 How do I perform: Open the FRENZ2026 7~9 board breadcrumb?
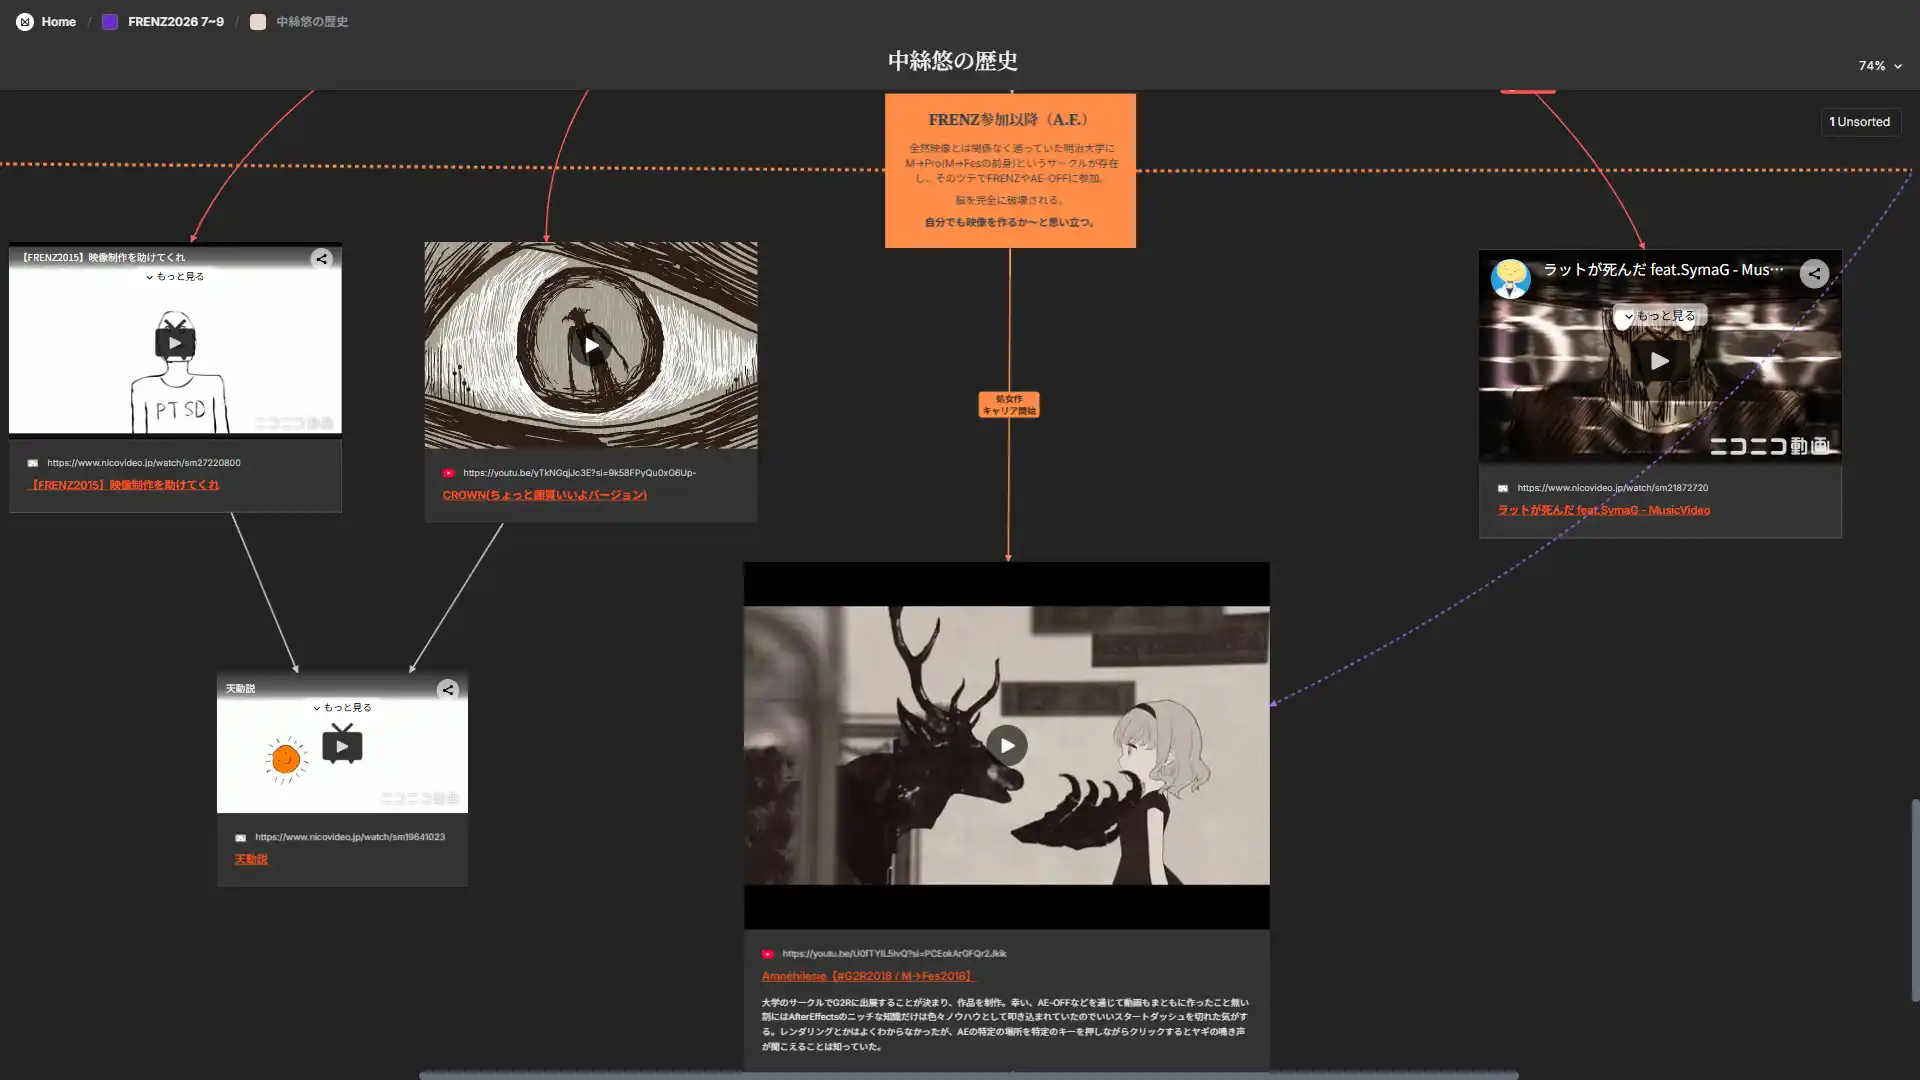tap(176, 21)
